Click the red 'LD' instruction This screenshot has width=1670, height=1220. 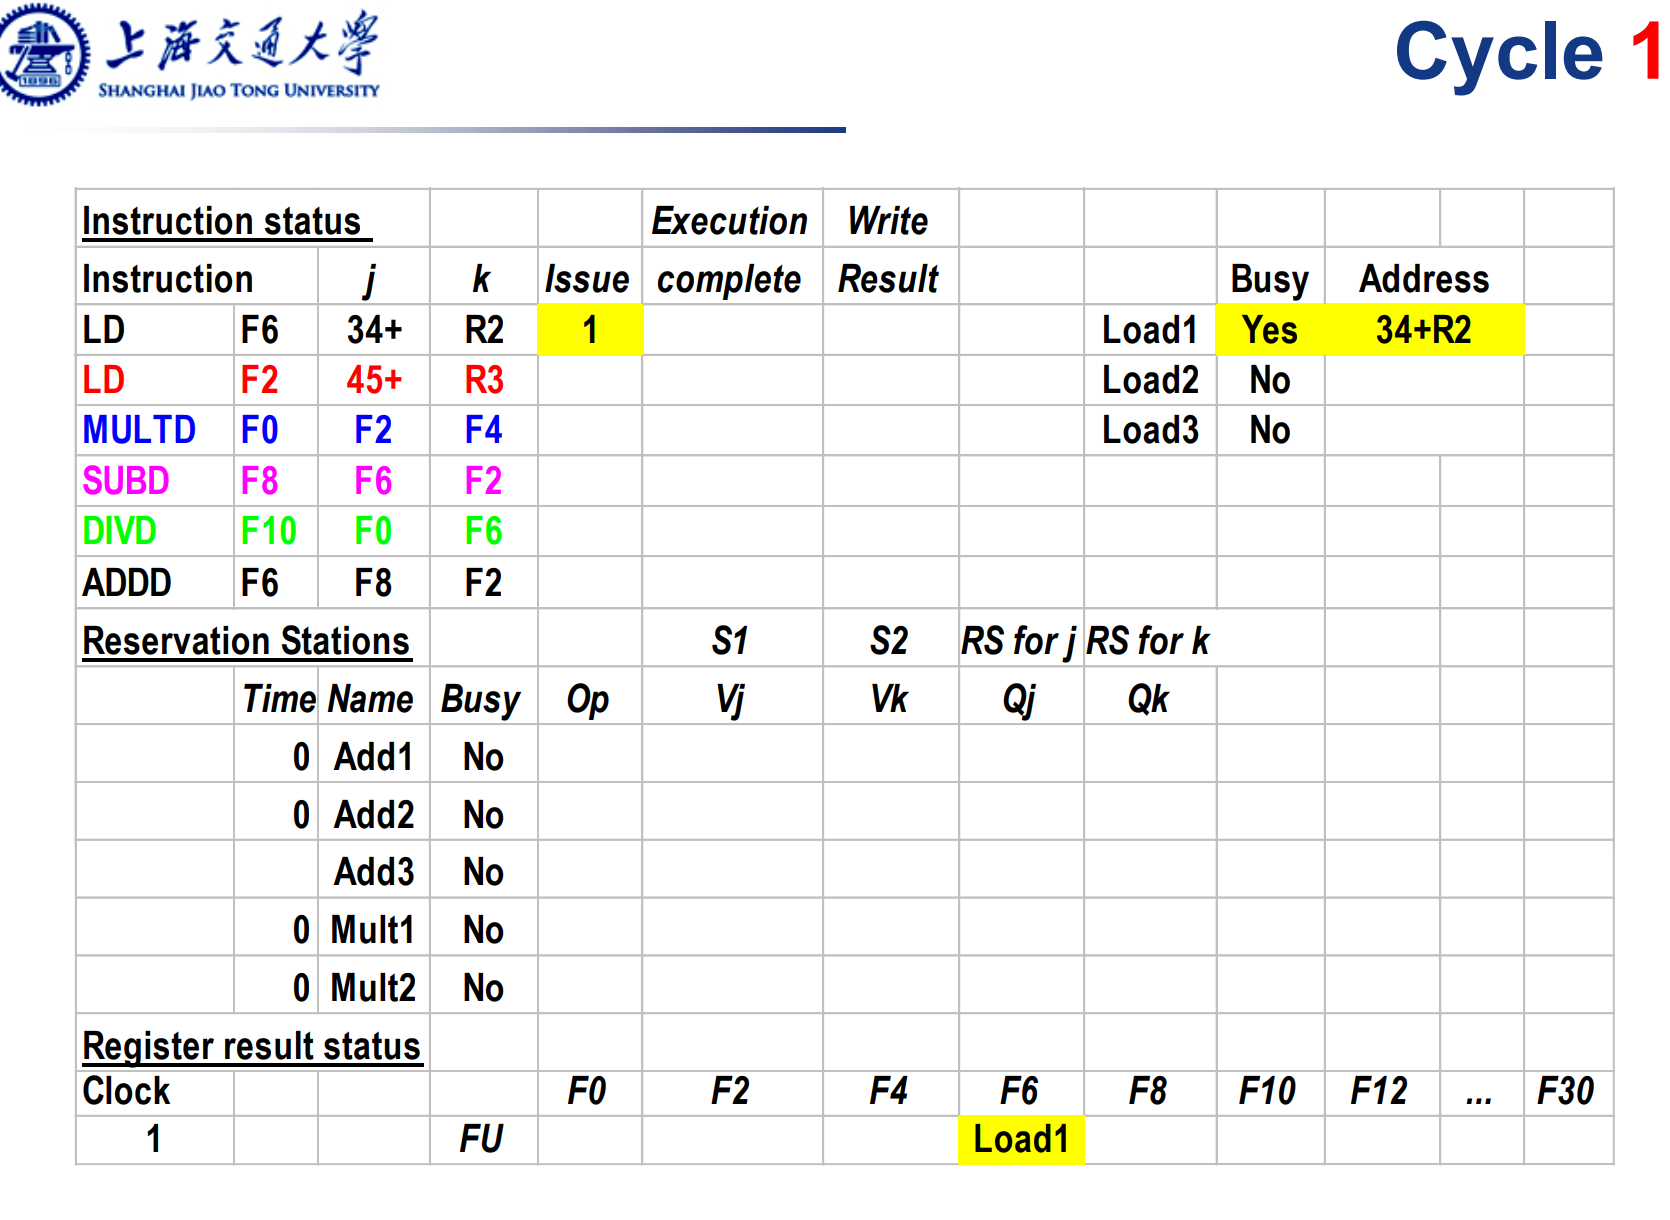[104, 380]
